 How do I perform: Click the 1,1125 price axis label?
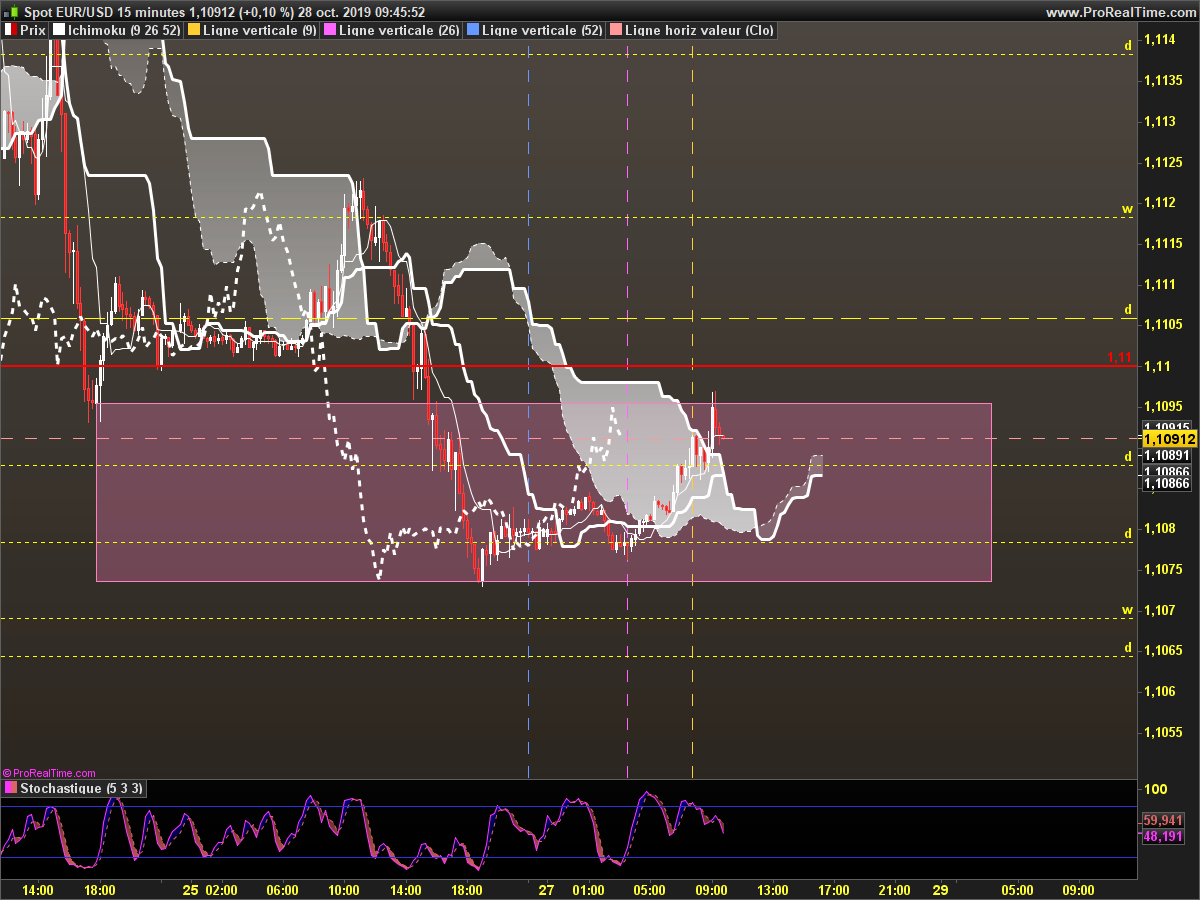(x=1164, y=162)
